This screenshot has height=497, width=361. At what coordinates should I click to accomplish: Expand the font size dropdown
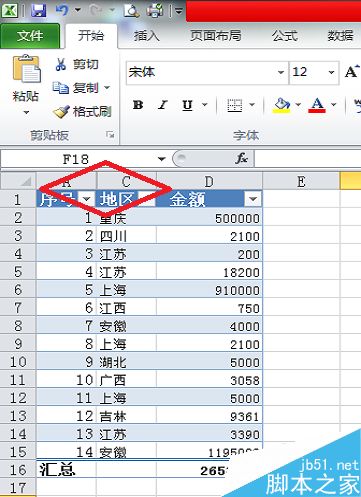pos(331,72)
